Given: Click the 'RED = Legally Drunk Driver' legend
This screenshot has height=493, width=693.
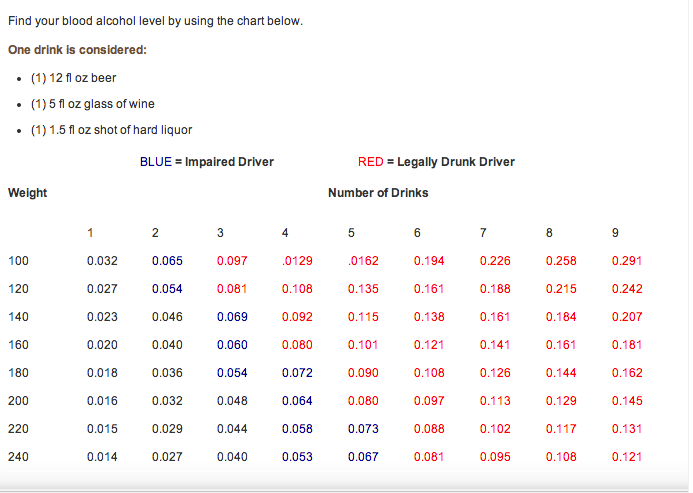Looking at the screenshot, I should pos(436,162).
